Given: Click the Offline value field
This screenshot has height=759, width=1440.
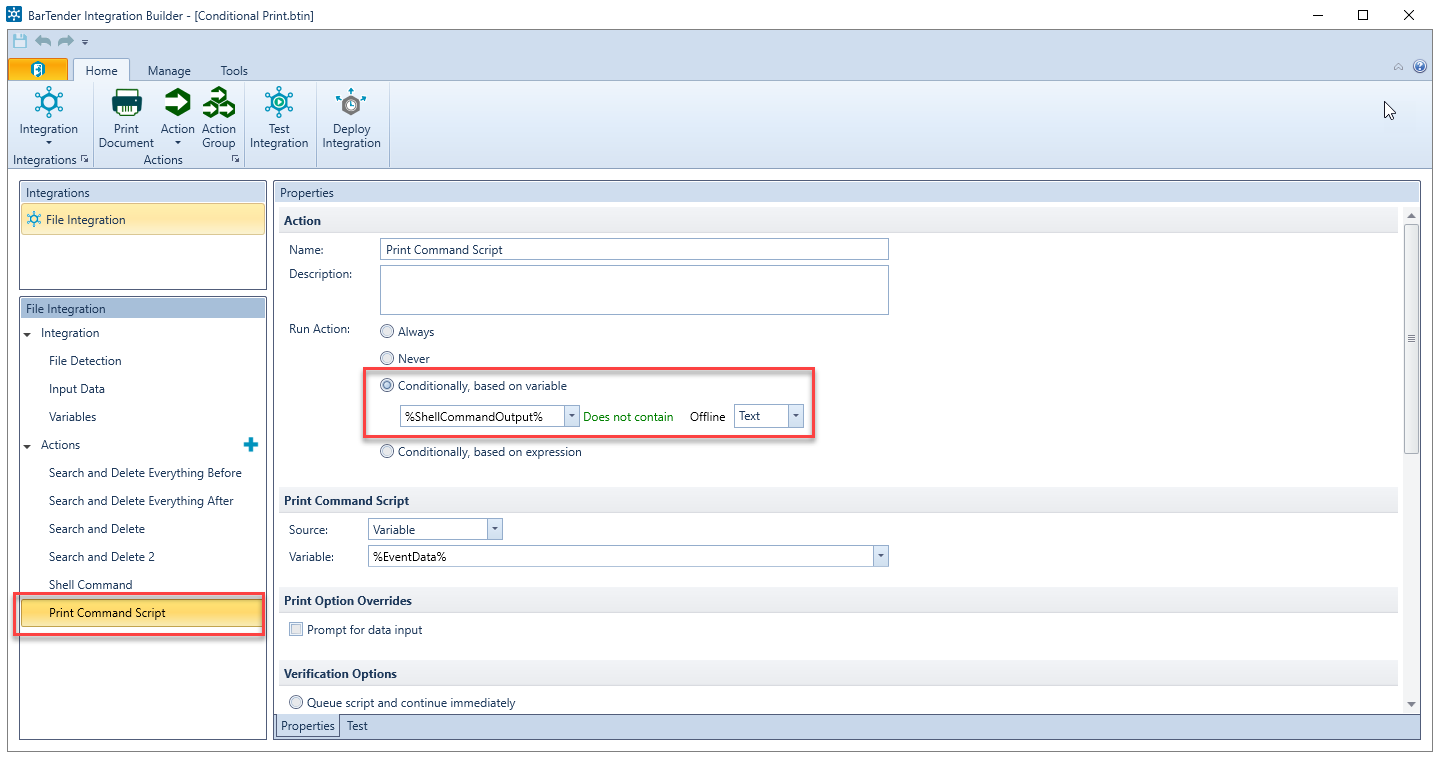Looking at the screenshot, I should [707, 416].
